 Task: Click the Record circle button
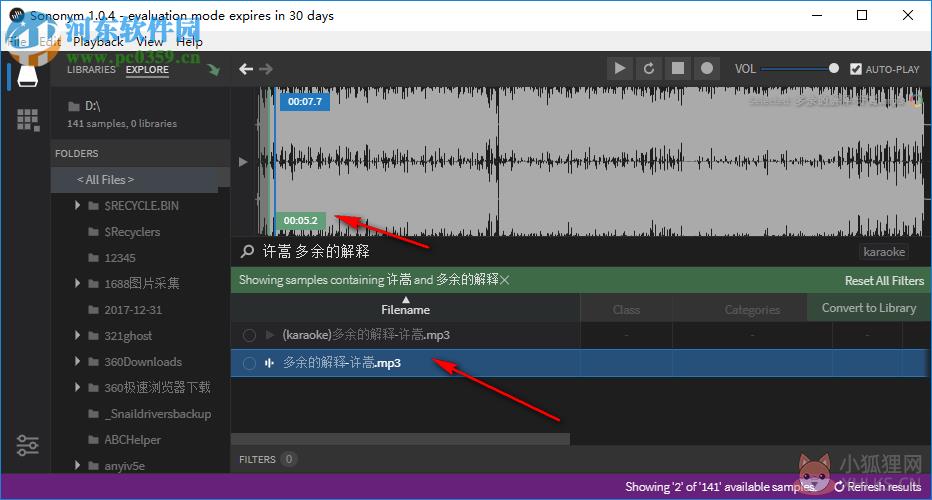(707, 68)
